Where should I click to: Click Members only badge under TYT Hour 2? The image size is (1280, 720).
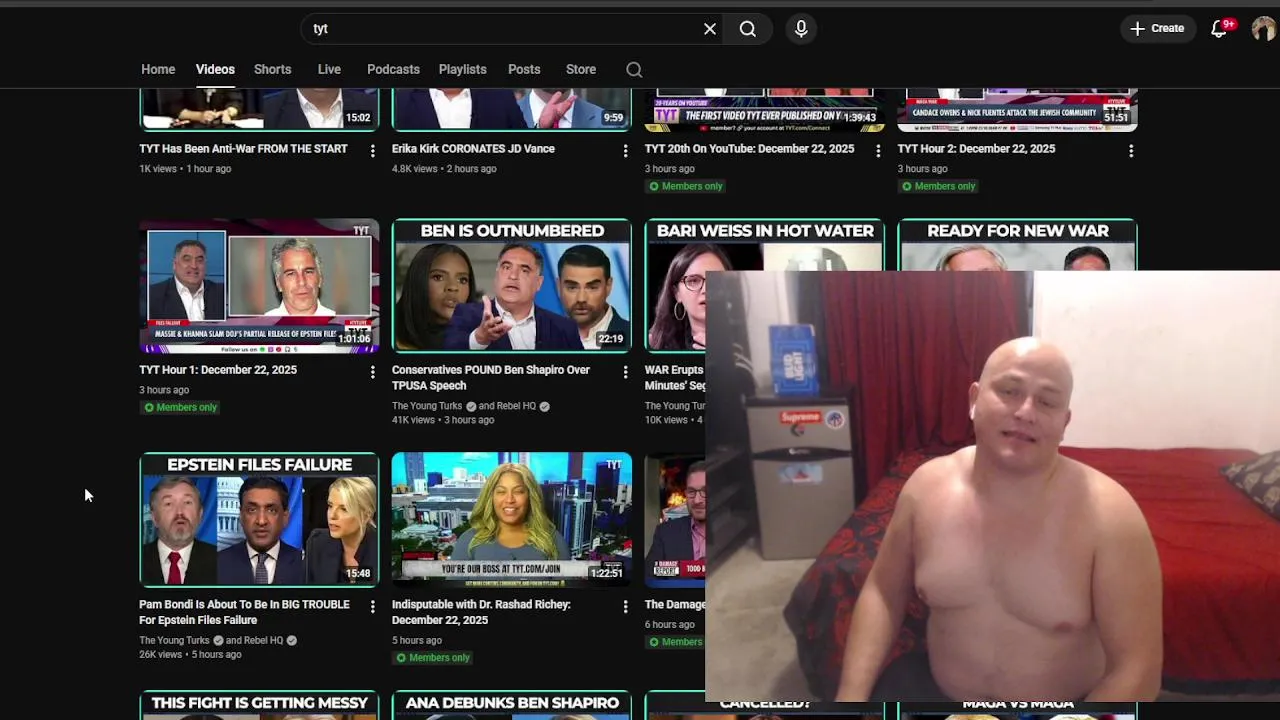[x=938, y=186]
